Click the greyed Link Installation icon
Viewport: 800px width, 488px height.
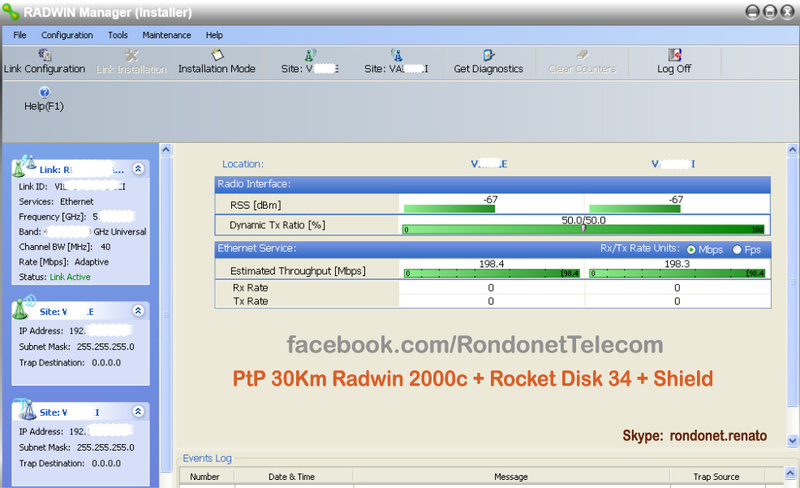point(132,54)
